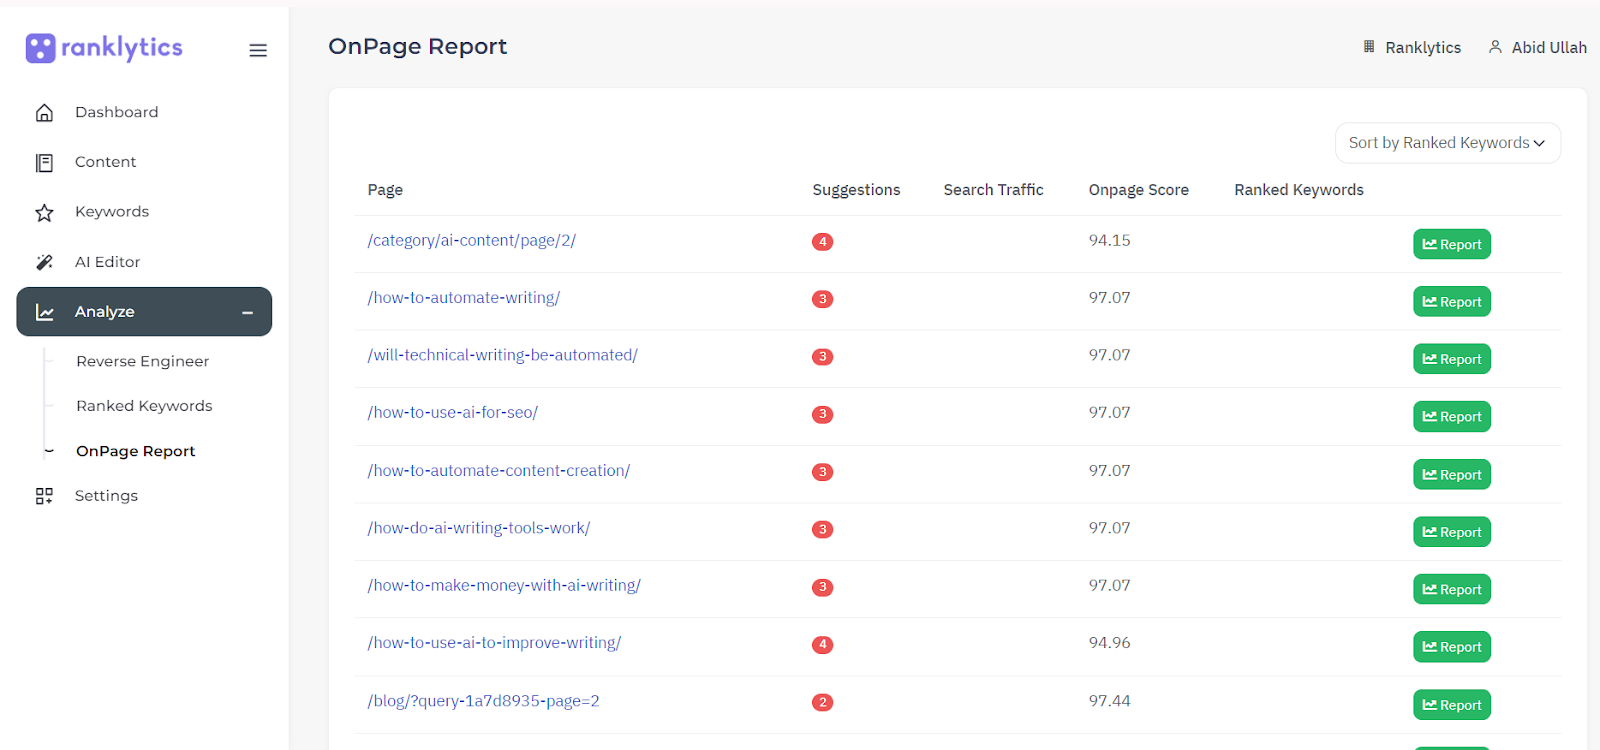Click the Page column header
1600x750 pixels.
click(x=385, y=190)
